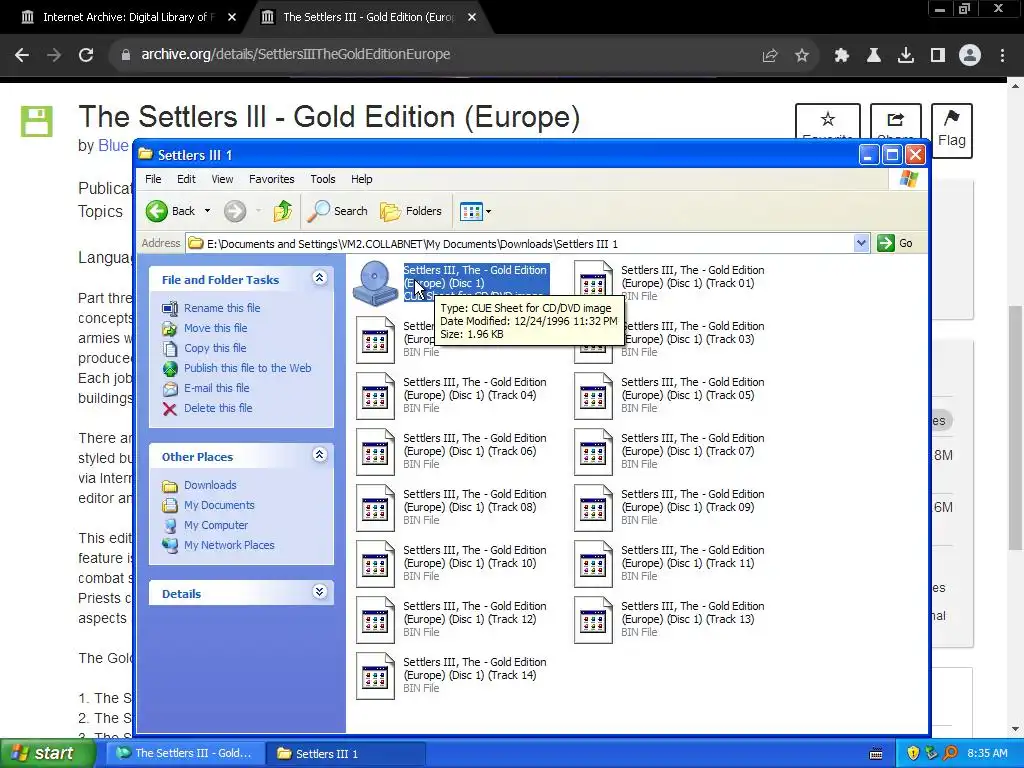Open the Tools menu
The width and height of the screenshot is (1024, 768).
tap(323, 179)
